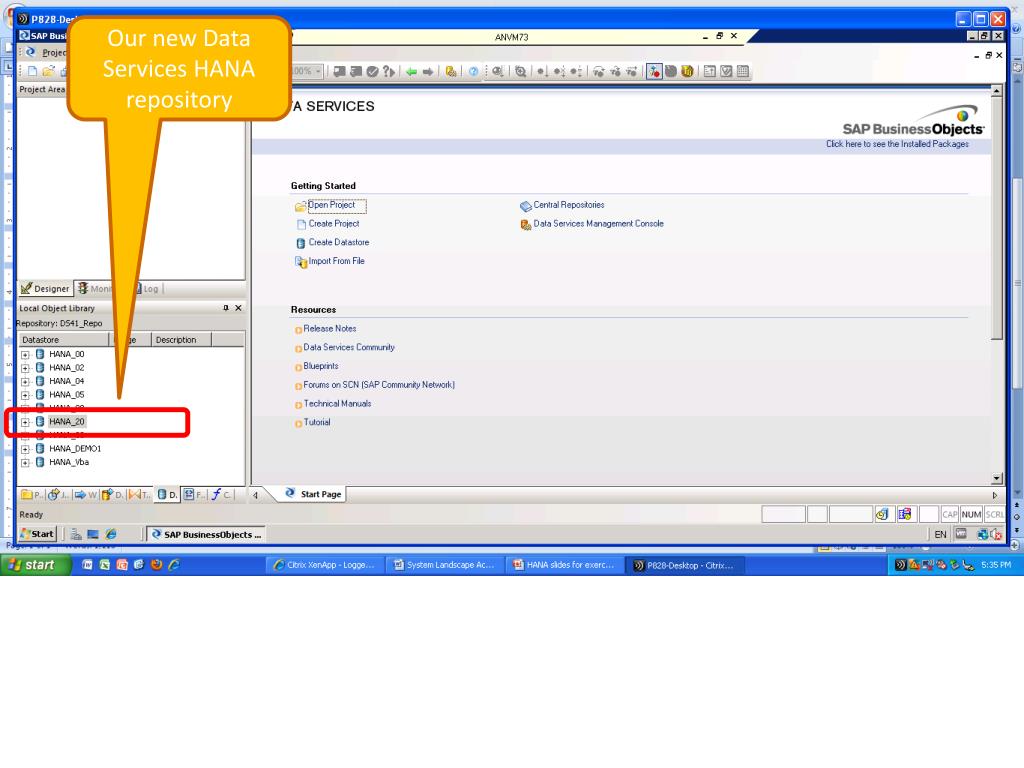Viewport: 1024px width, 768px height.
Task: Switch to the Designer tab
Action: coord(45,289)
